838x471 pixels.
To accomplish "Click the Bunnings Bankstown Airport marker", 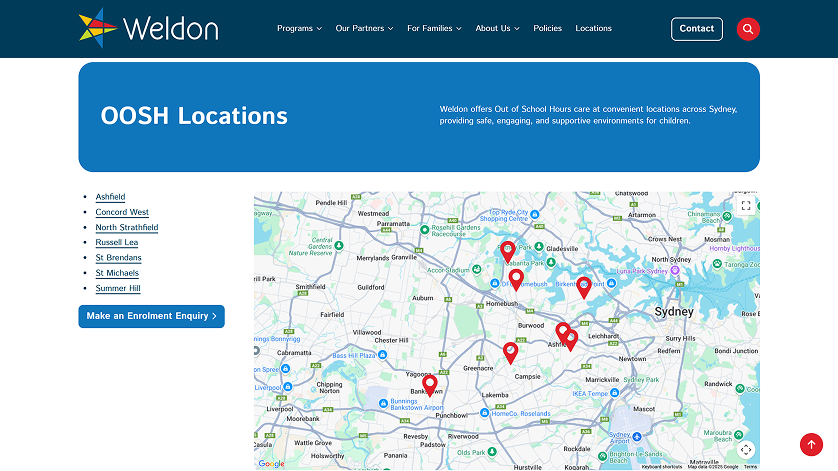I will point(383,404).
